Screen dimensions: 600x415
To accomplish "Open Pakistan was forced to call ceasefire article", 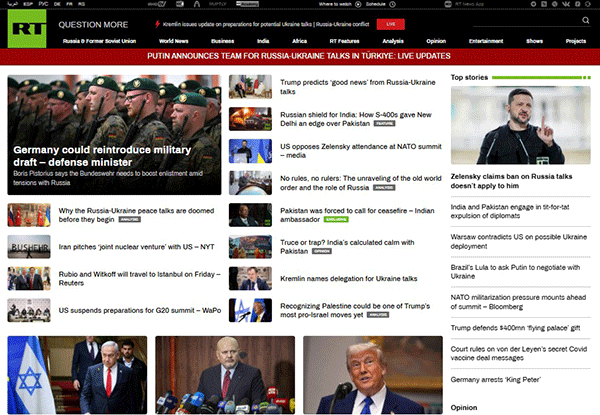I will point(357,215).
